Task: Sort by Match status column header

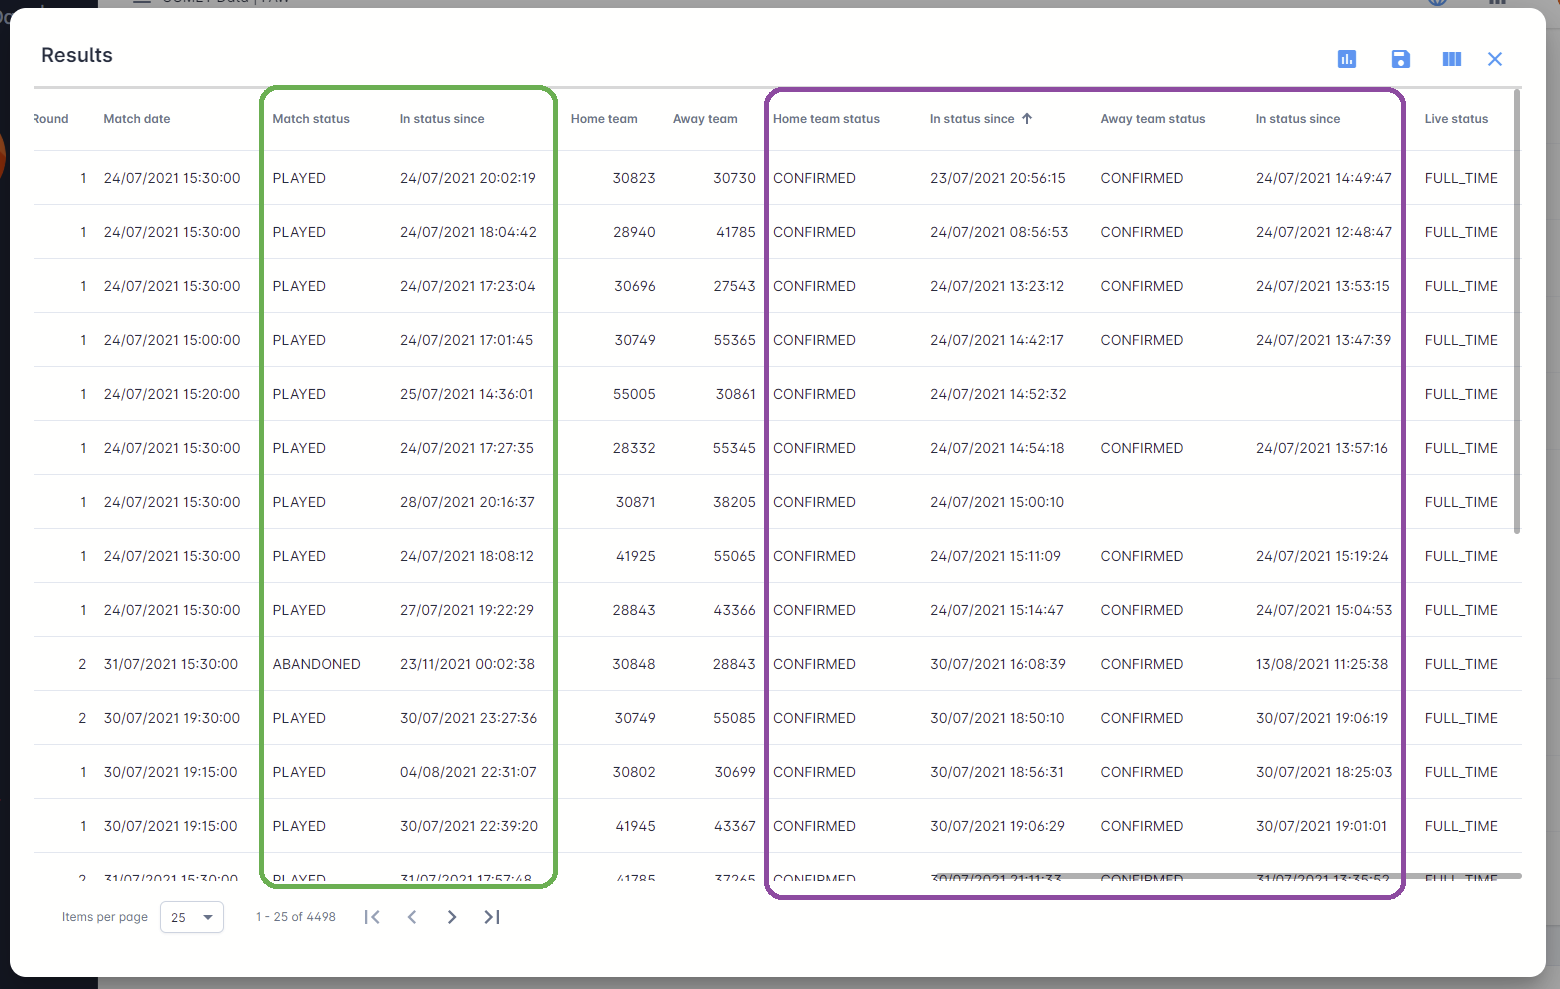Action: coord(311,119)
